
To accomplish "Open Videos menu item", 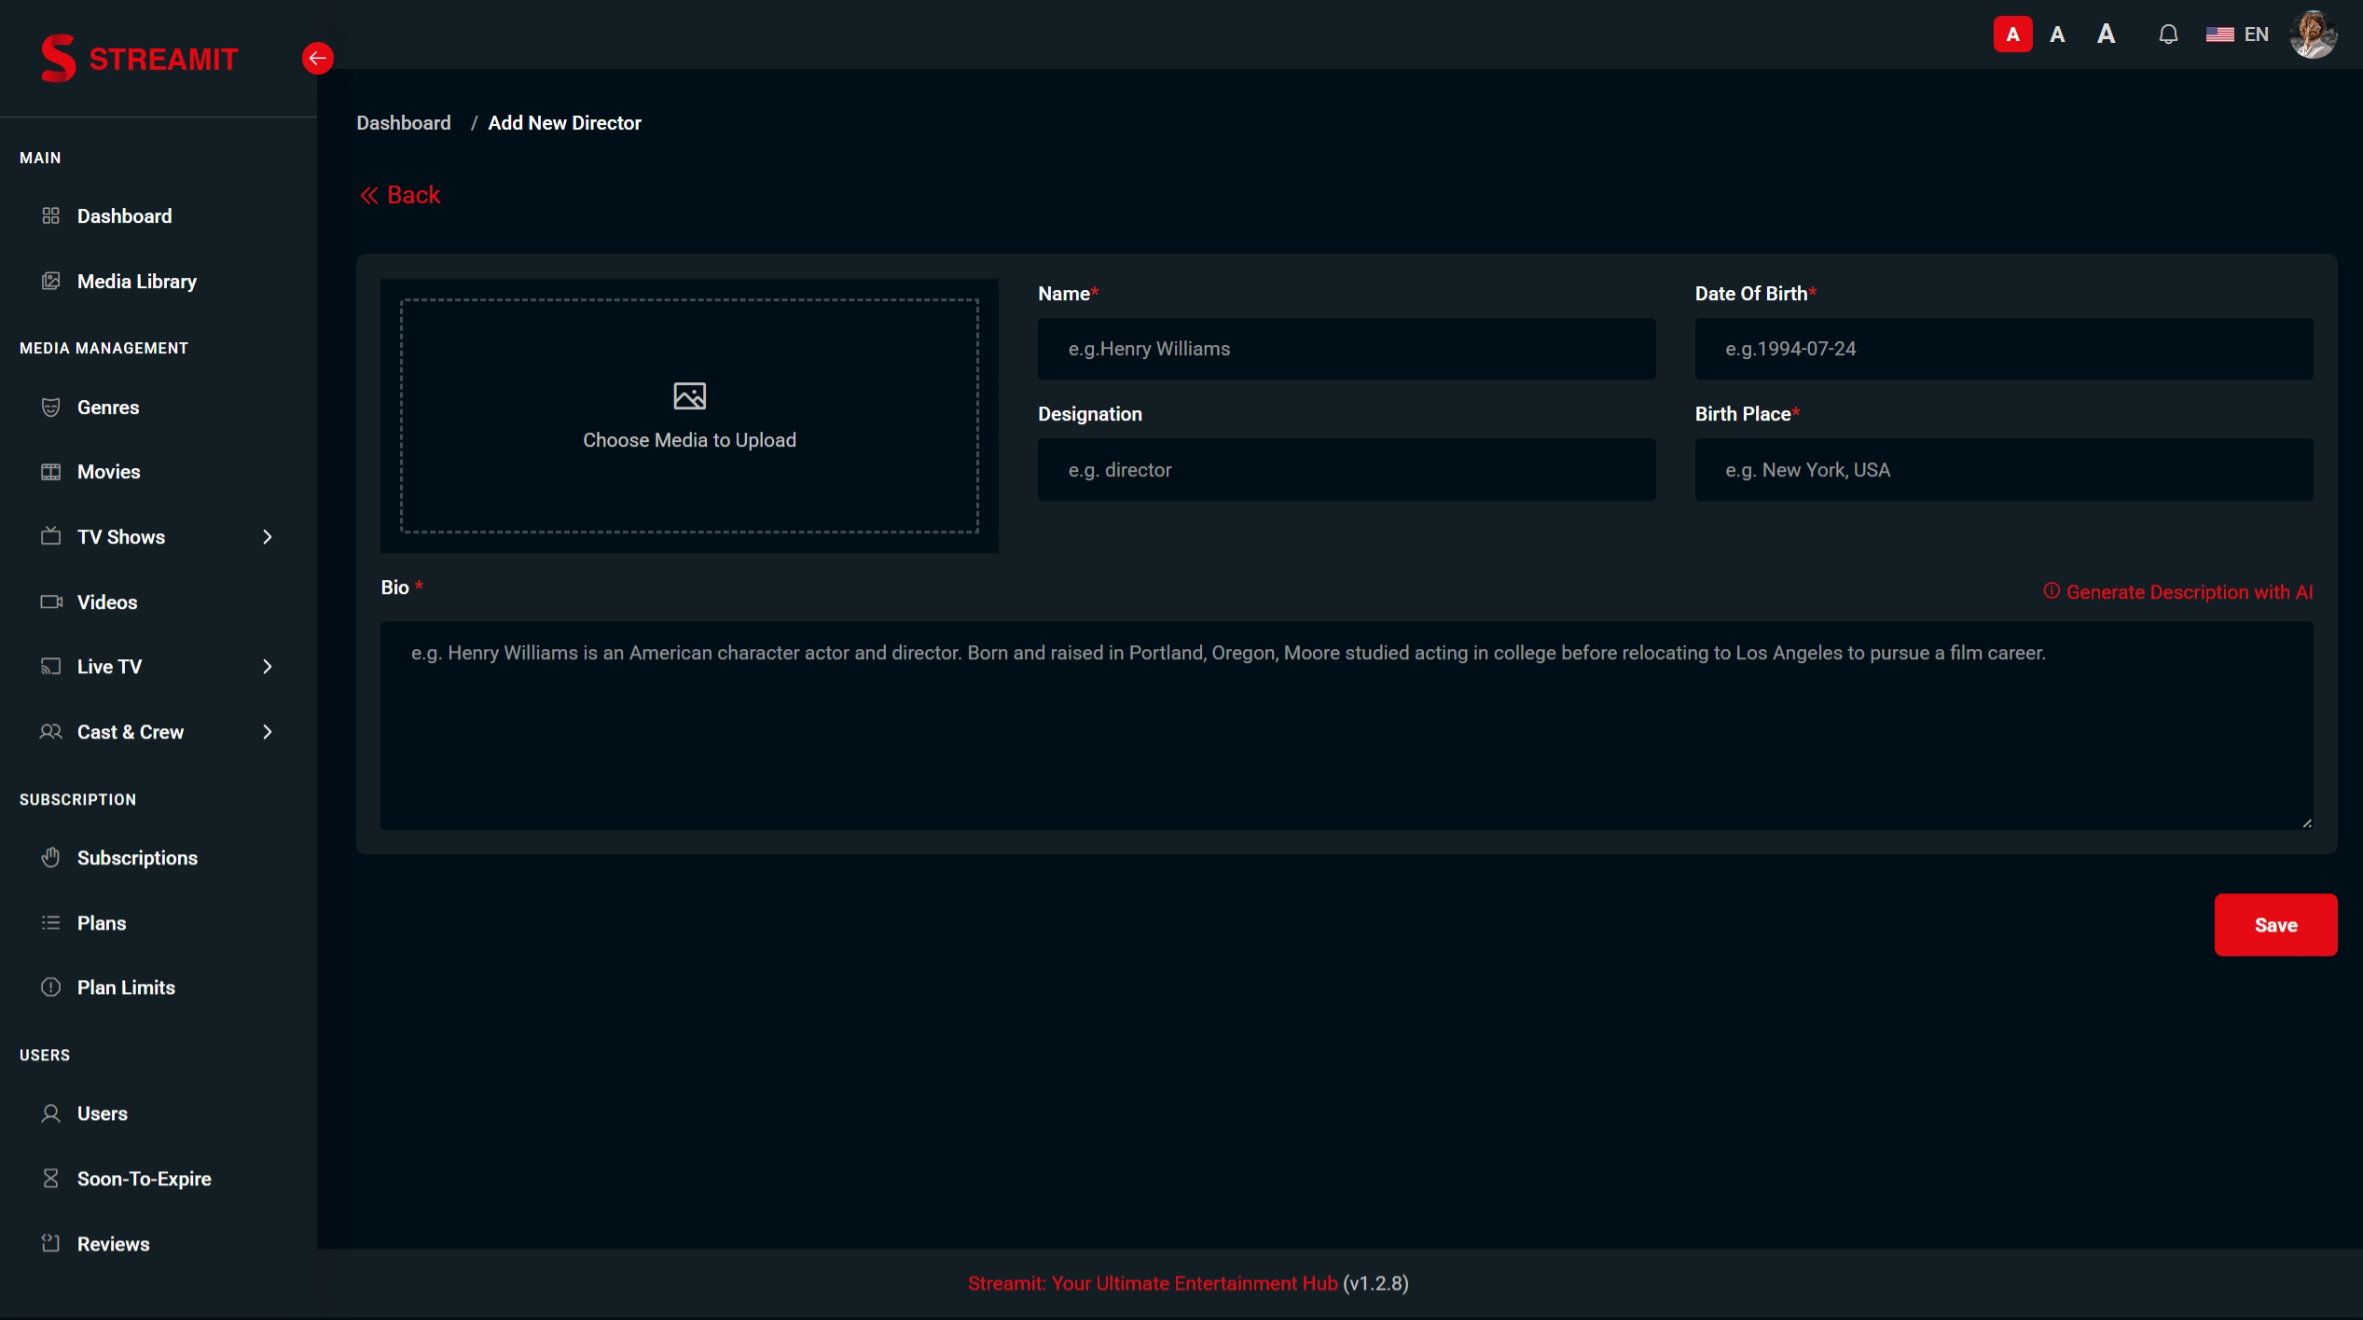I will [x=107, y=602].
